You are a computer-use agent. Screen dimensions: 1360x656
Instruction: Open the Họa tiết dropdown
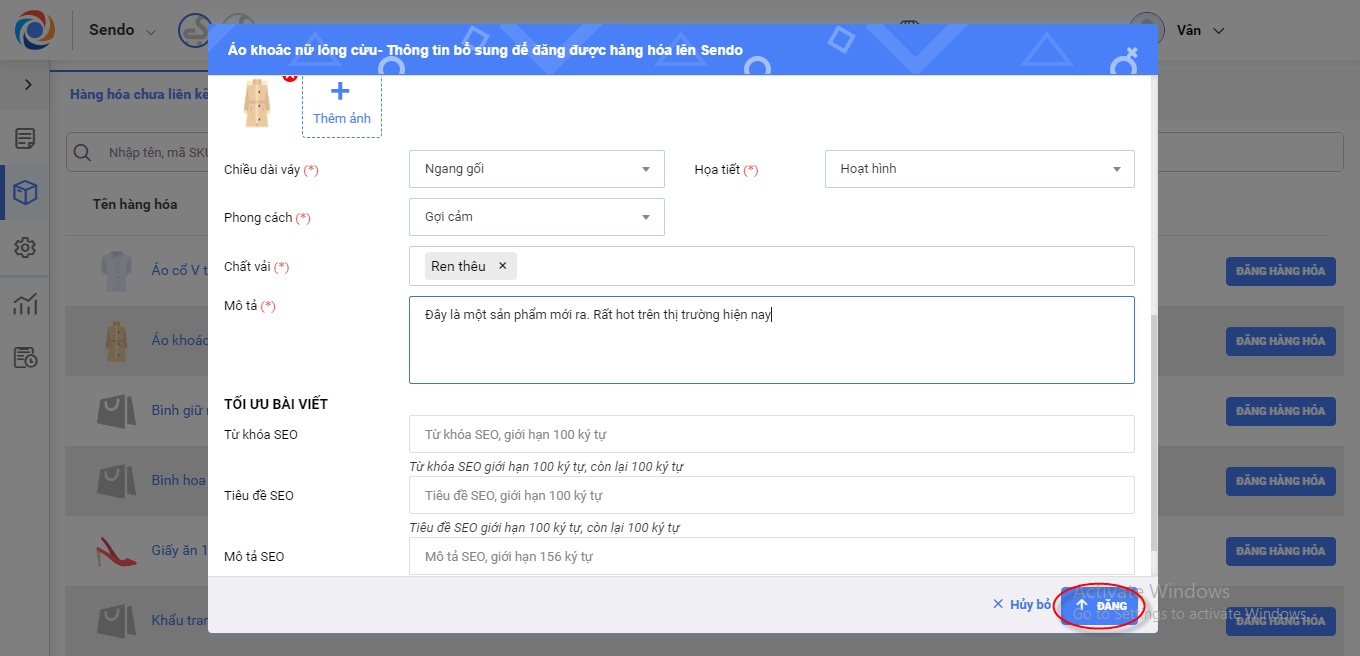pyautogui.click(x=979, y=169)
